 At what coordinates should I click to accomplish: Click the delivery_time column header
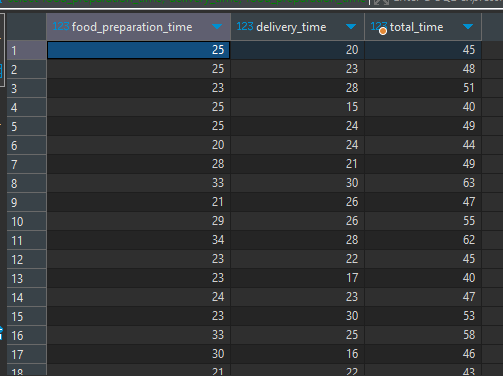(297, 27)
